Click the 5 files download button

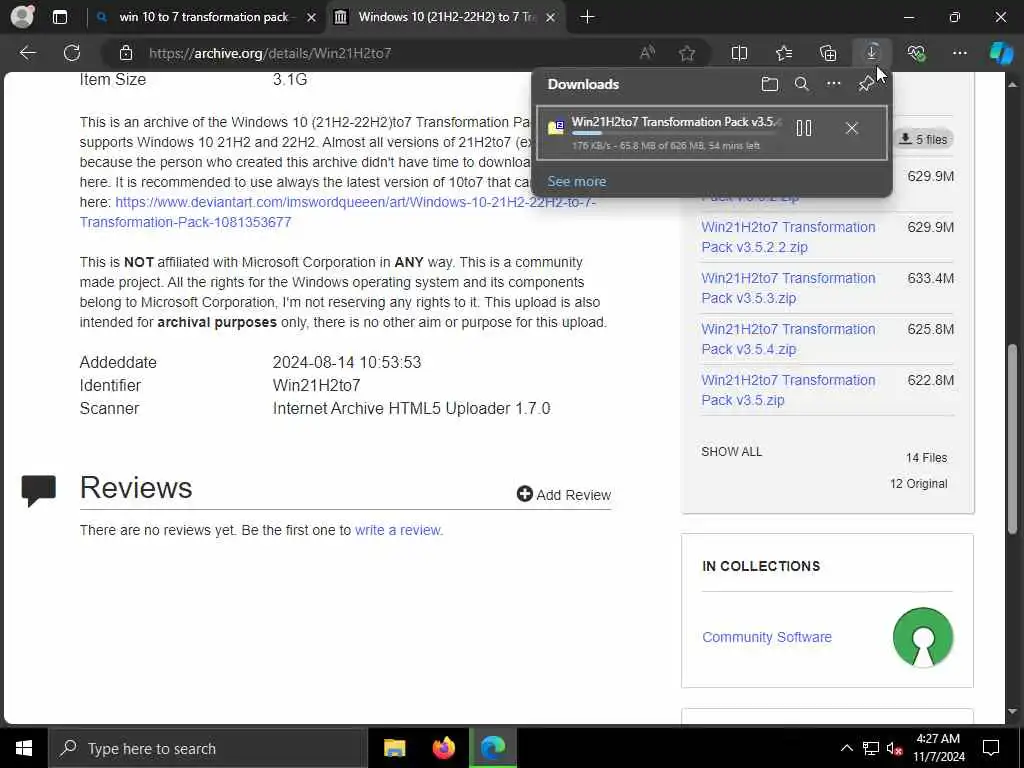[x=923, y=139]
